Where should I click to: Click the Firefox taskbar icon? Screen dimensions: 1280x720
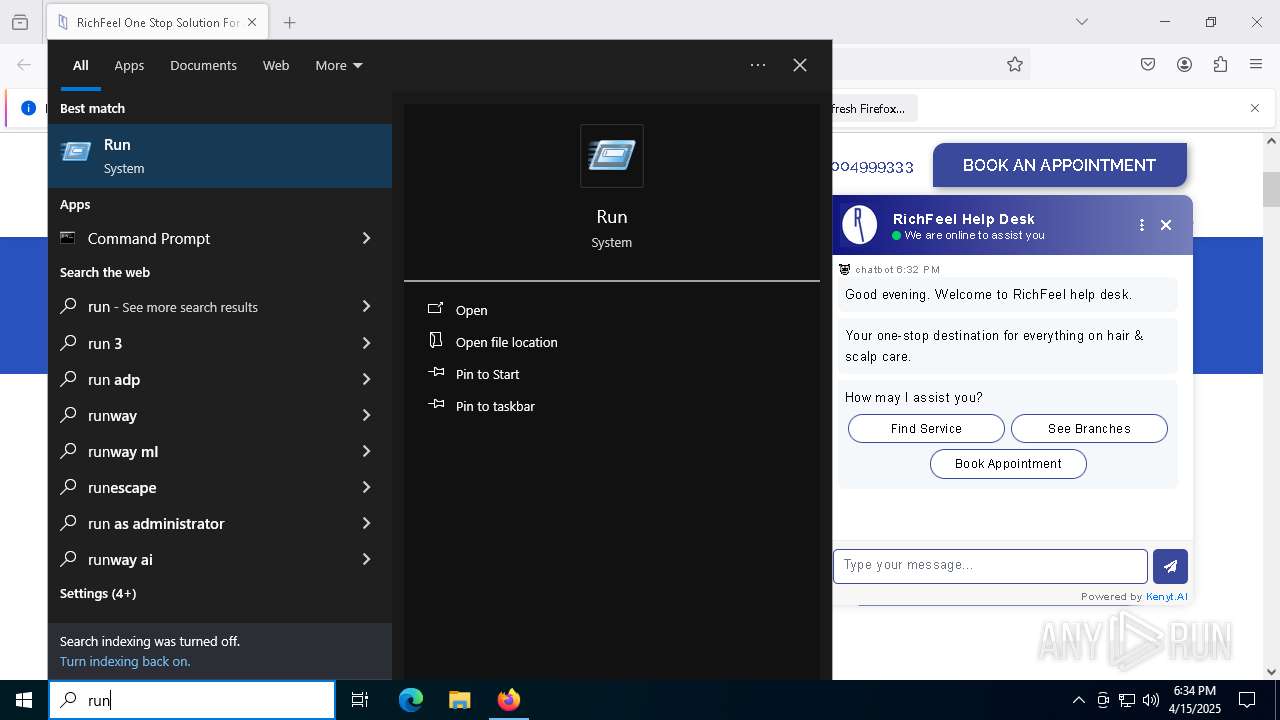point(508,700)
